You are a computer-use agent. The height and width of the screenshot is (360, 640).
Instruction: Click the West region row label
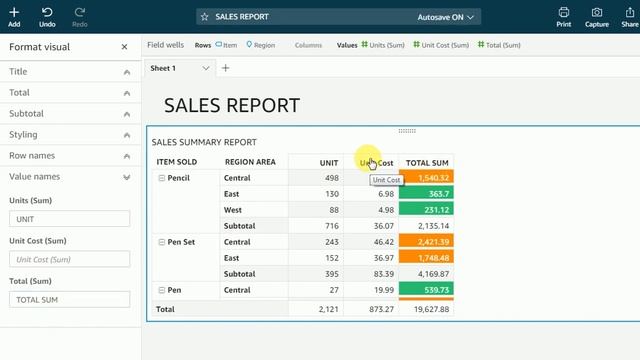[233, 210]
